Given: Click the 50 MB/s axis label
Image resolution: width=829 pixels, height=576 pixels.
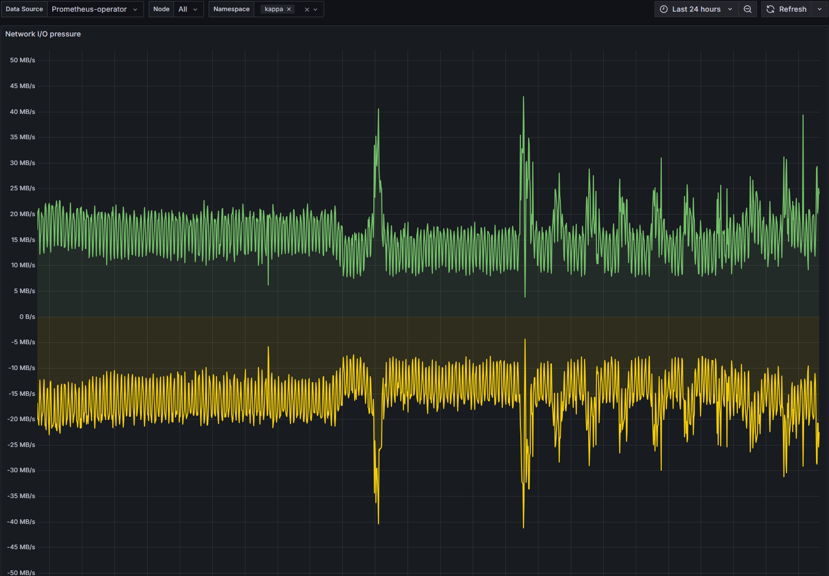Looking at the screenshot, I should click(x=22, y=60).
